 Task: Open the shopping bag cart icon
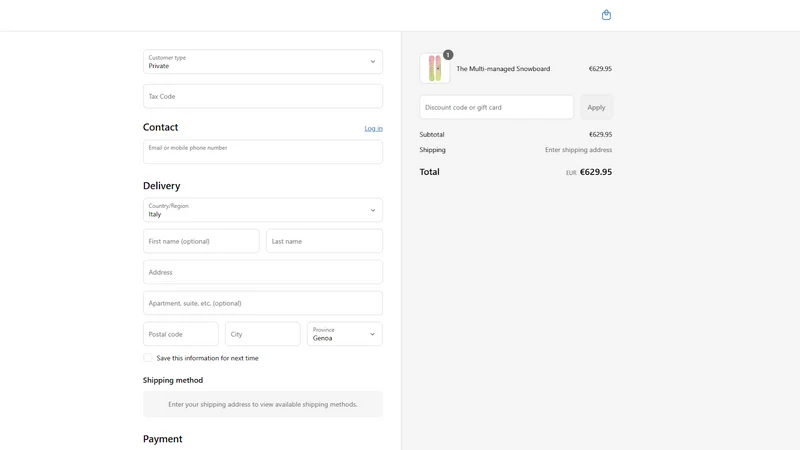coord(606,15)
